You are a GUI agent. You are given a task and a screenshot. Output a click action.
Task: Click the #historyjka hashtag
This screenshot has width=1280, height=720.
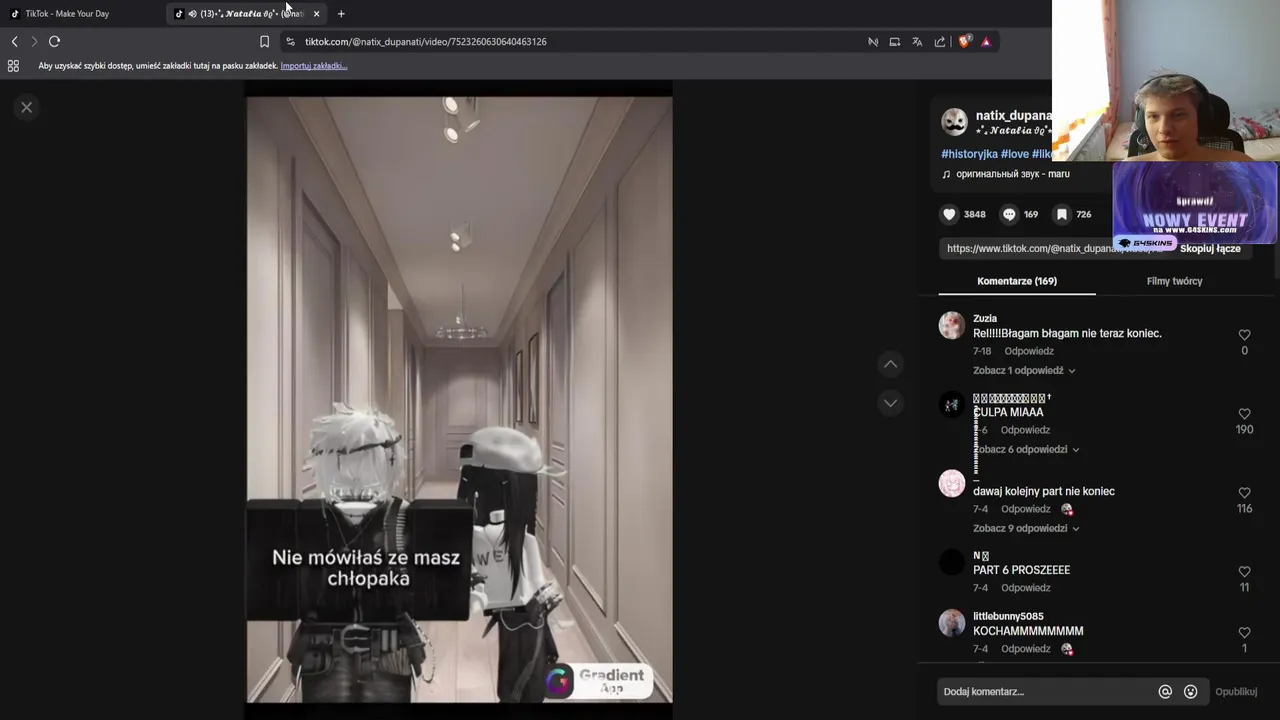click(969, 154)
